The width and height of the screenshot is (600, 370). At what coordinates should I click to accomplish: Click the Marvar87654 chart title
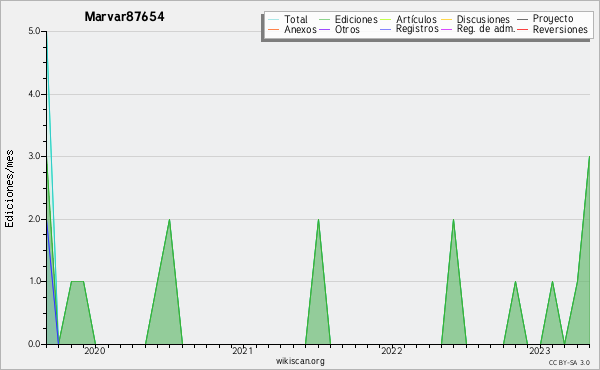(124, 16)
